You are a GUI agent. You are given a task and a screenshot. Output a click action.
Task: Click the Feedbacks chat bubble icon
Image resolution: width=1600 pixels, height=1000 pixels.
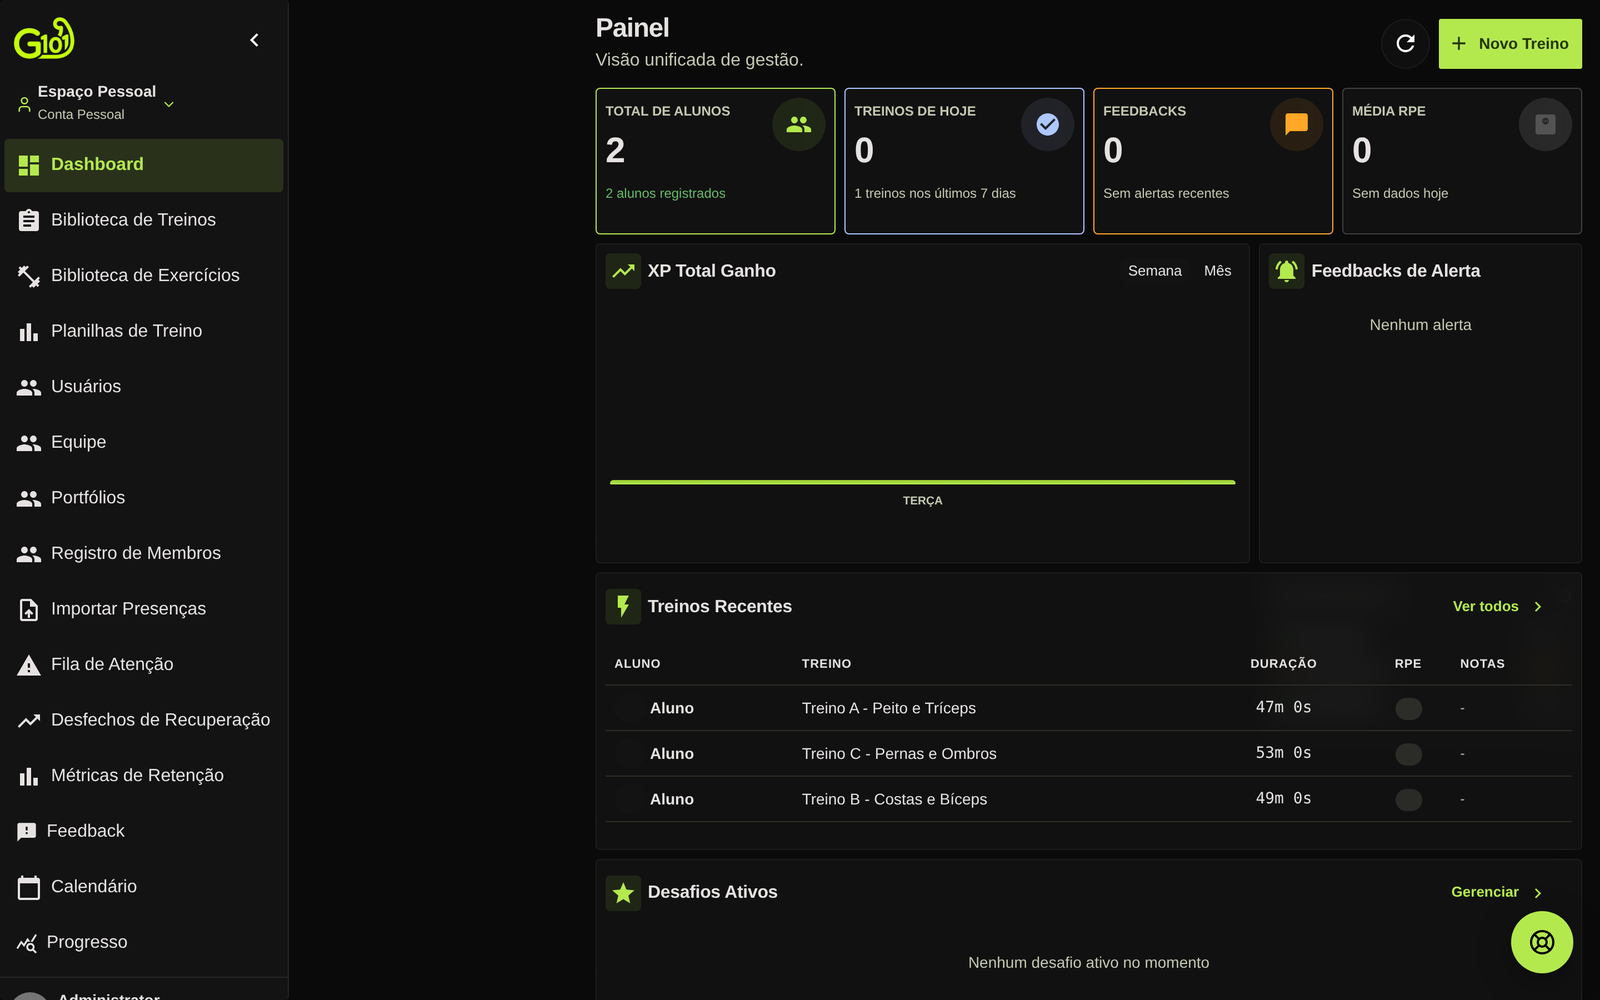(x=1296, y=124)
